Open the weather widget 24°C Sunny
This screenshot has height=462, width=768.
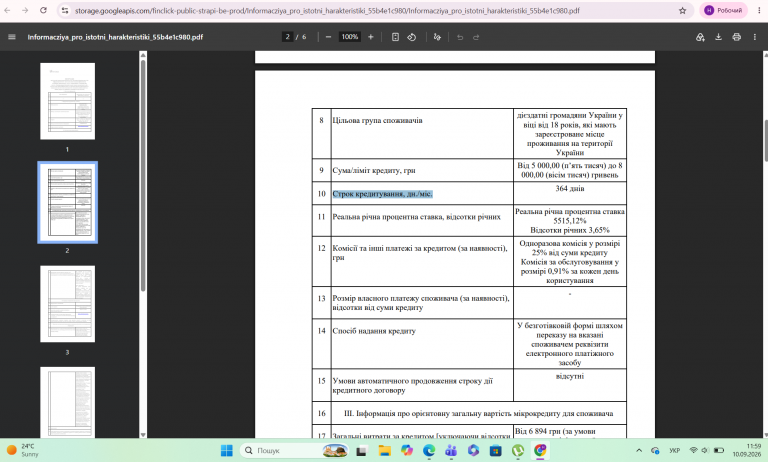(x=23, y=450)
